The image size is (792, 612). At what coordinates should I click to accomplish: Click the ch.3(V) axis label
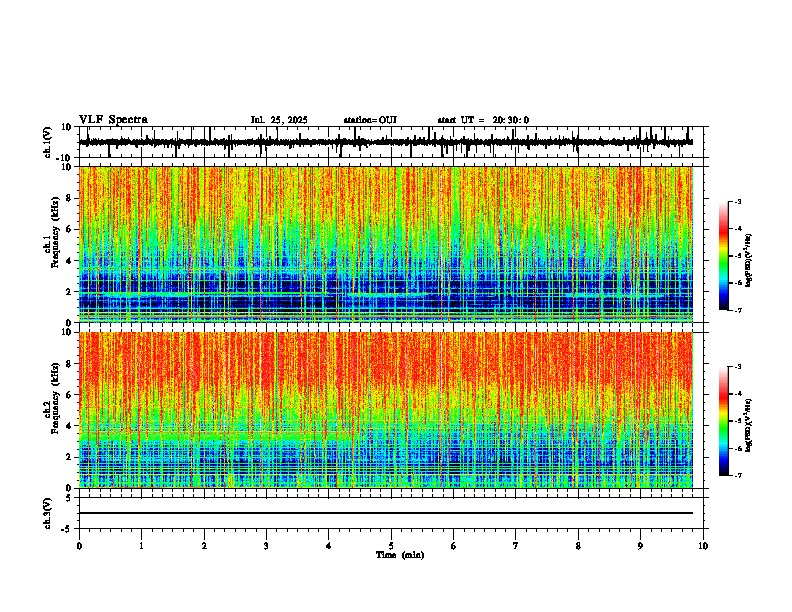pyautogui.click(x=48, y=514)
